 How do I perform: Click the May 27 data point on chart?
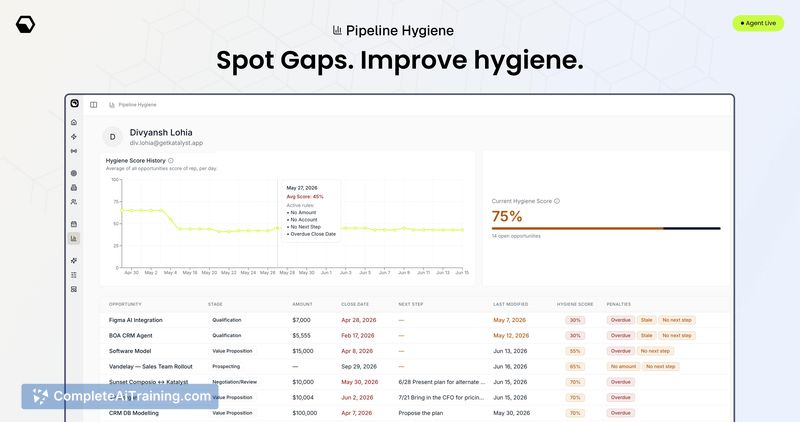click(278, 229)
